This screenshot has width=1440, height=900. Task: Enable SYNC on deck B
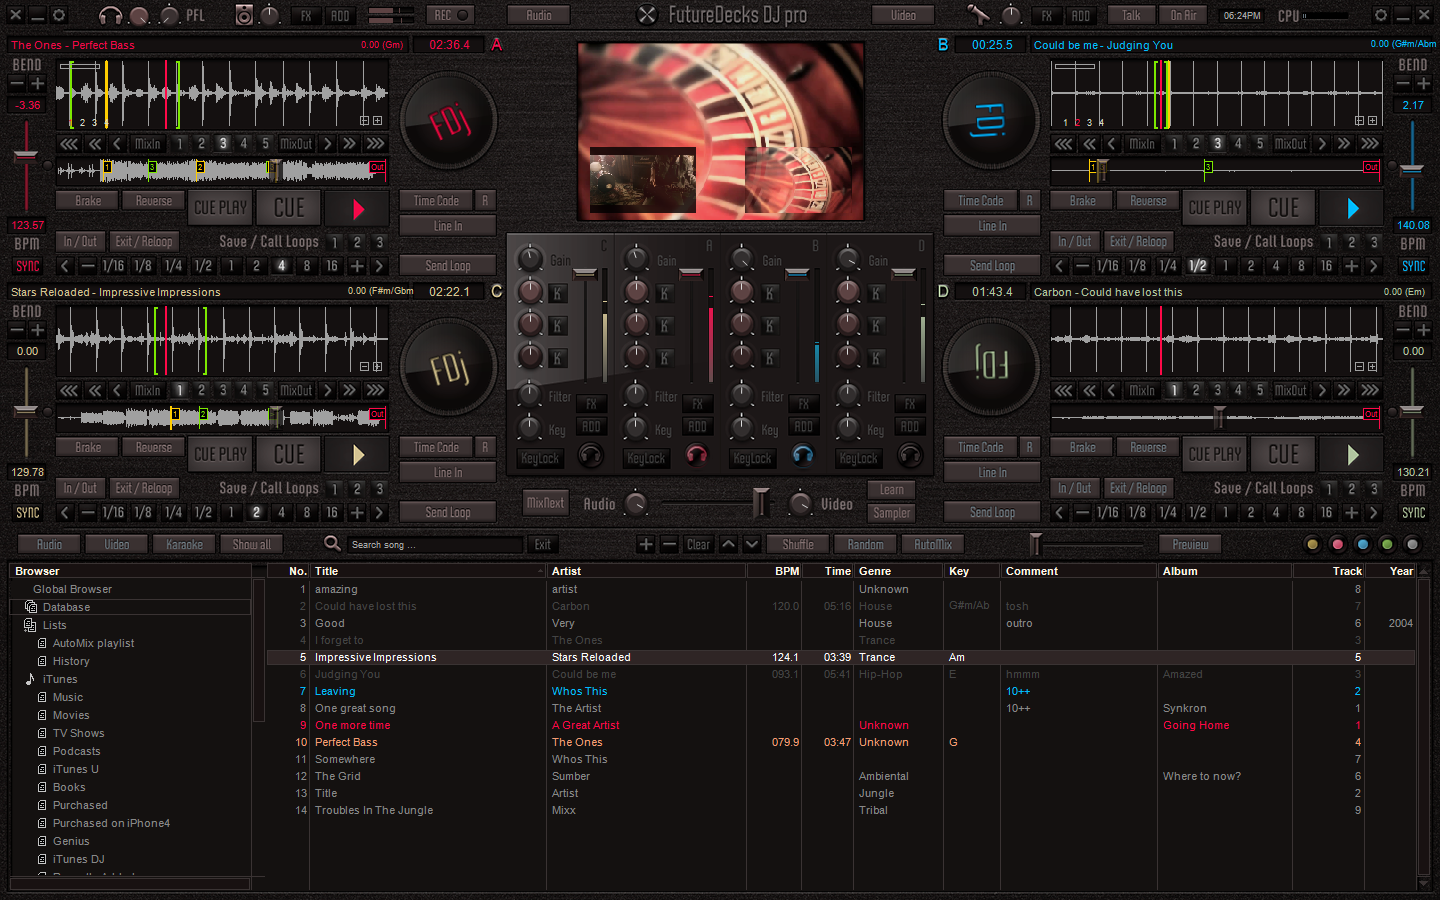click(x=1413, y=266)
